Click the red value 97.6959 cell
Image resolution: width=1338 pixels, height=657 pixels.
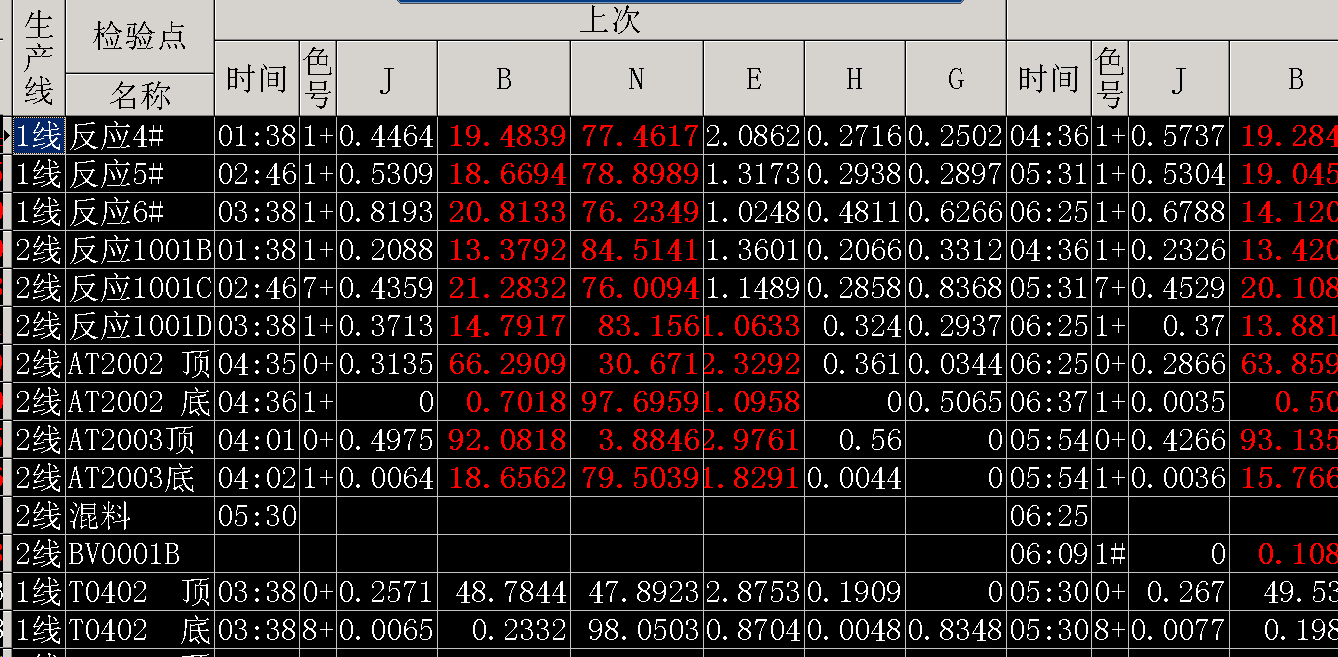[x=636, y=402]
